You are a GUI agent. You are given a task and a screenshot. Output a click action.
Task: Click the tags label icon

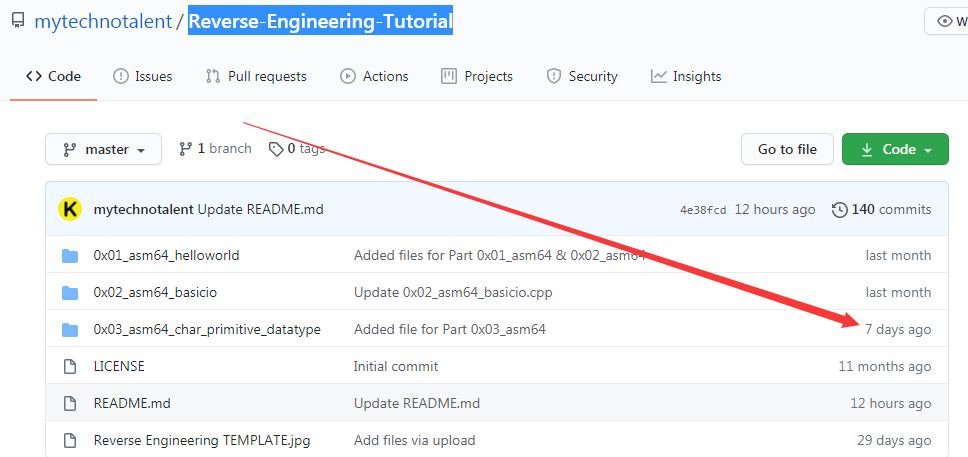(x=276, y=149)
